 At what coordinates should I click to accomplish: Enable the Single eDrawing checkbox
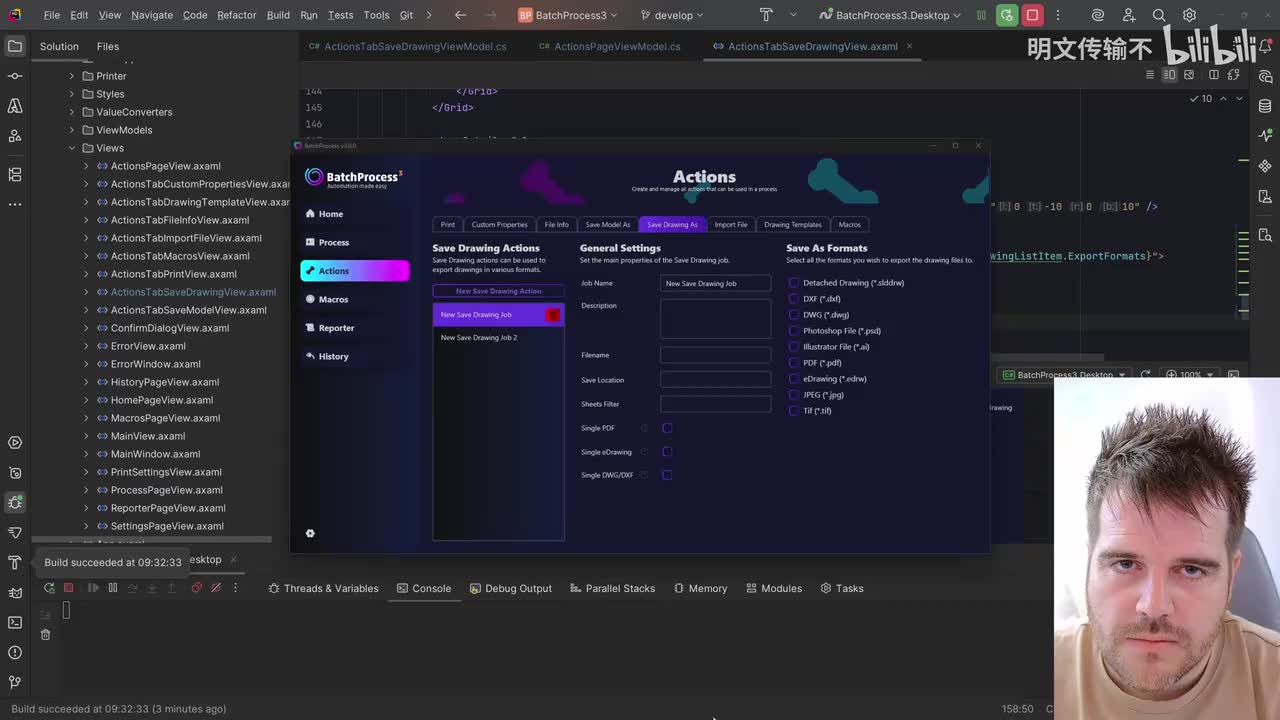coord(667,452)
